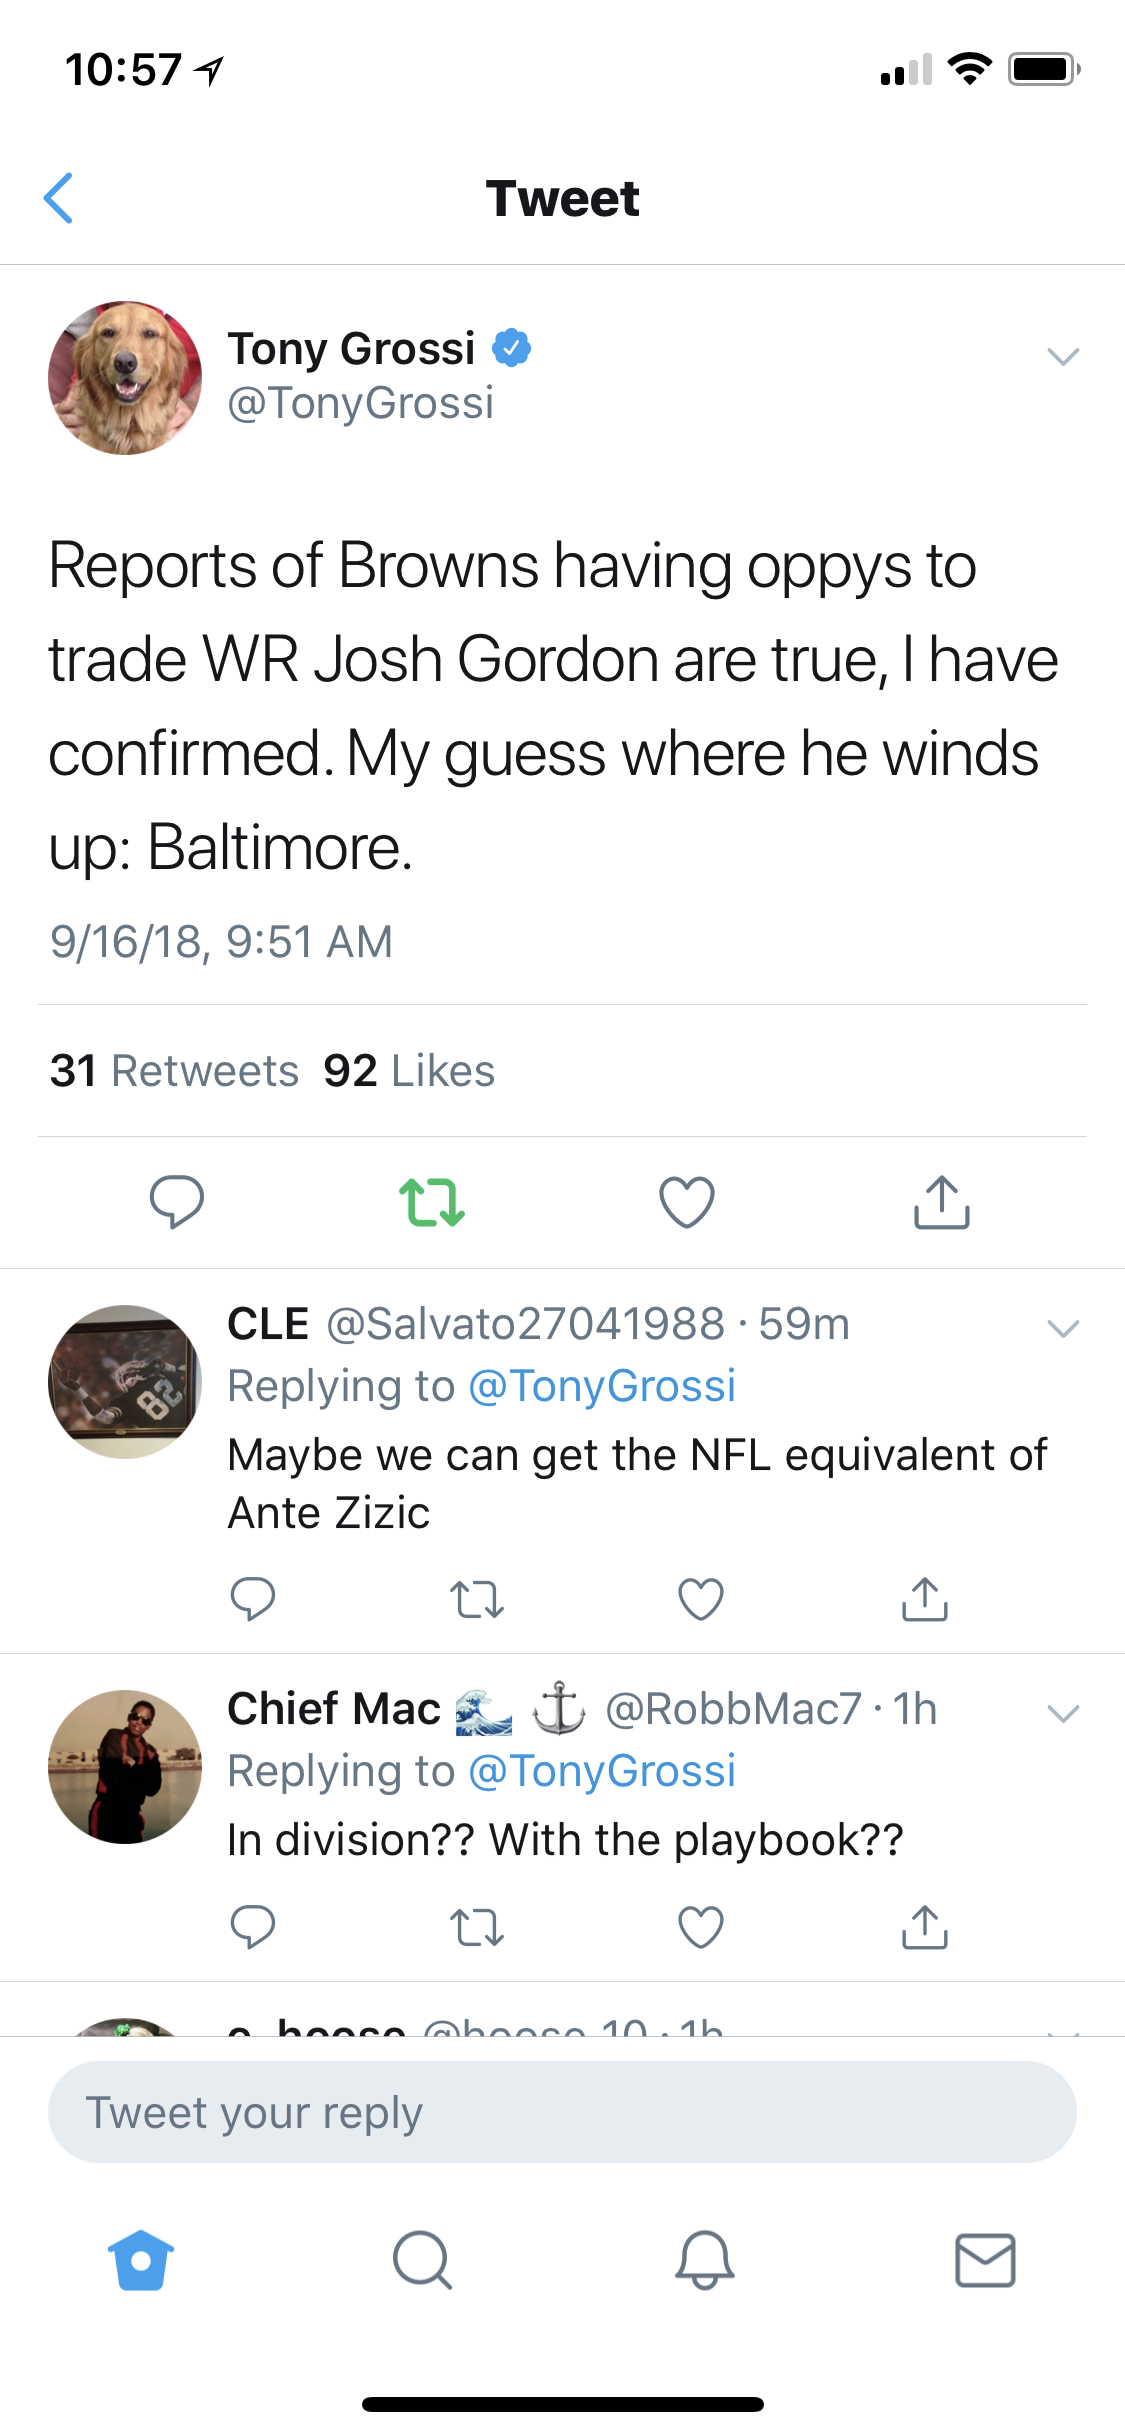The width and height of the screenshot is (1125, 2436).
Task: Reply to Tony Grossi's main tweet
Action: click(x=177, y=1201)
